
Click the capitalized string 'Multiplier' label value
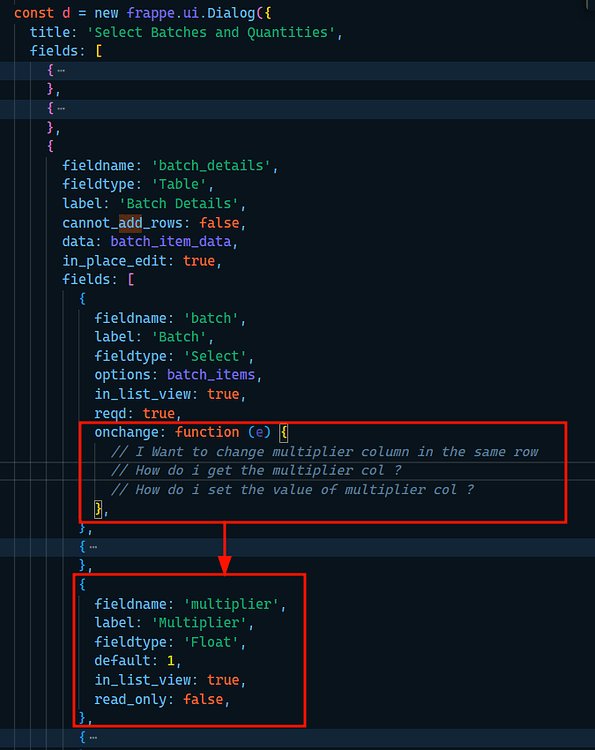pos(199,623)
